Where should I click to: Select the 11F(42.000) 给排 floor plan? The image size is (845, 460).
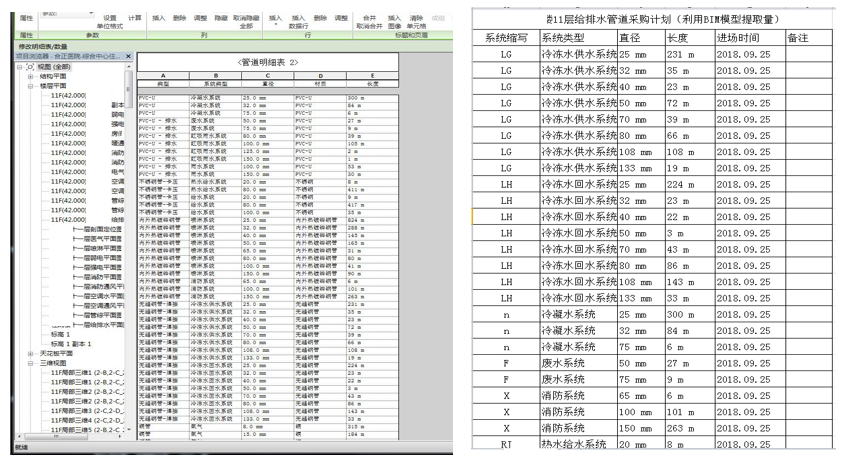tap(87, 219)
